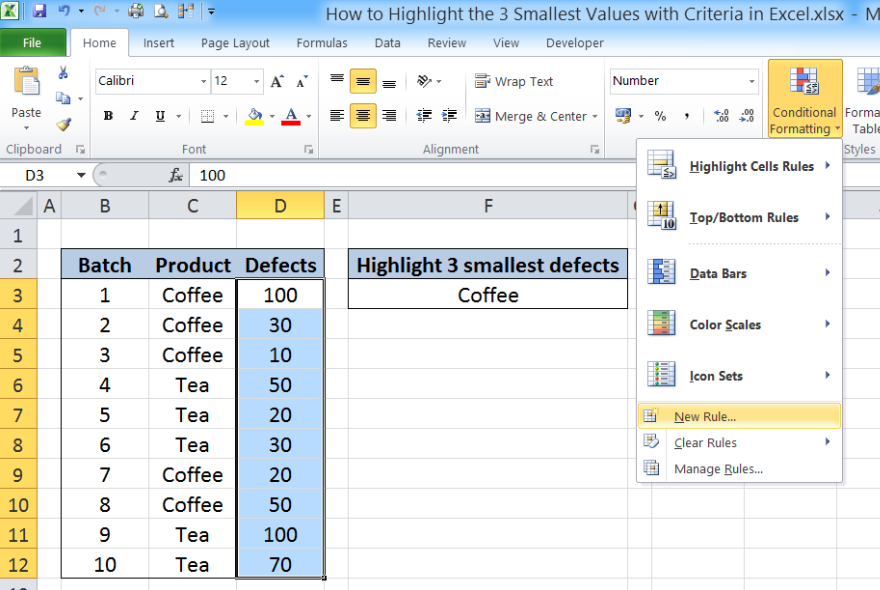This screenshot has height=590, width=880.
Task: Click the Format Painter icon
Action: click(x=61, y=124)
